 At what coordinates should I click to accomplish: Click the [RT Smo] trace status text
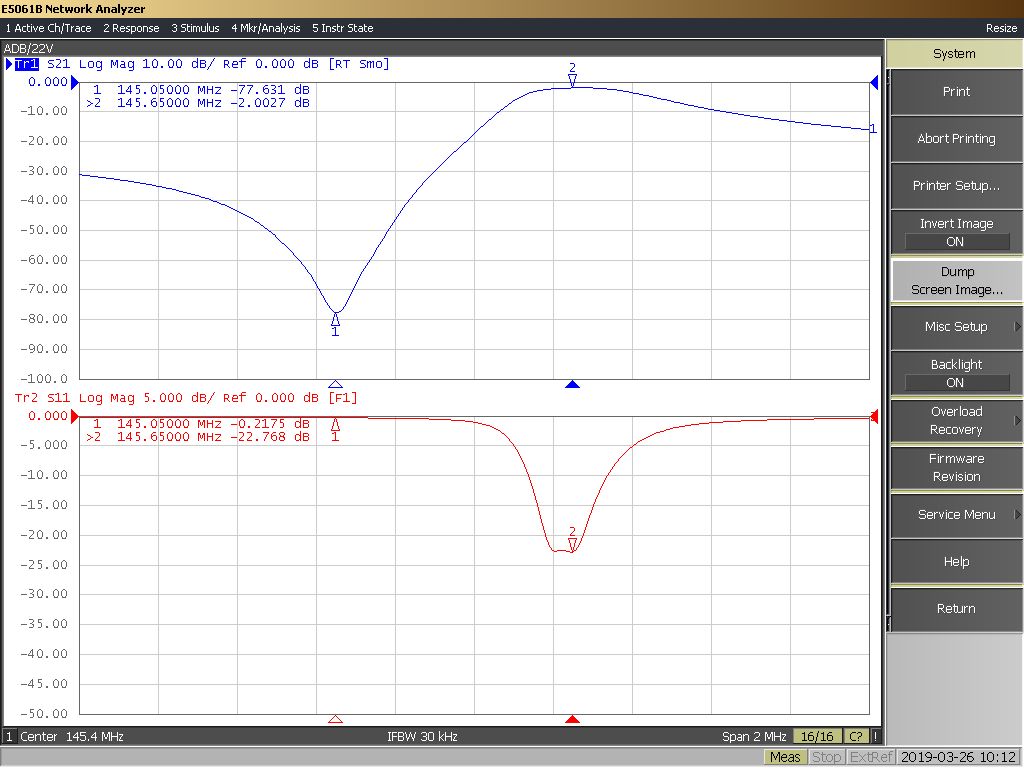click(x=359, y=64)
